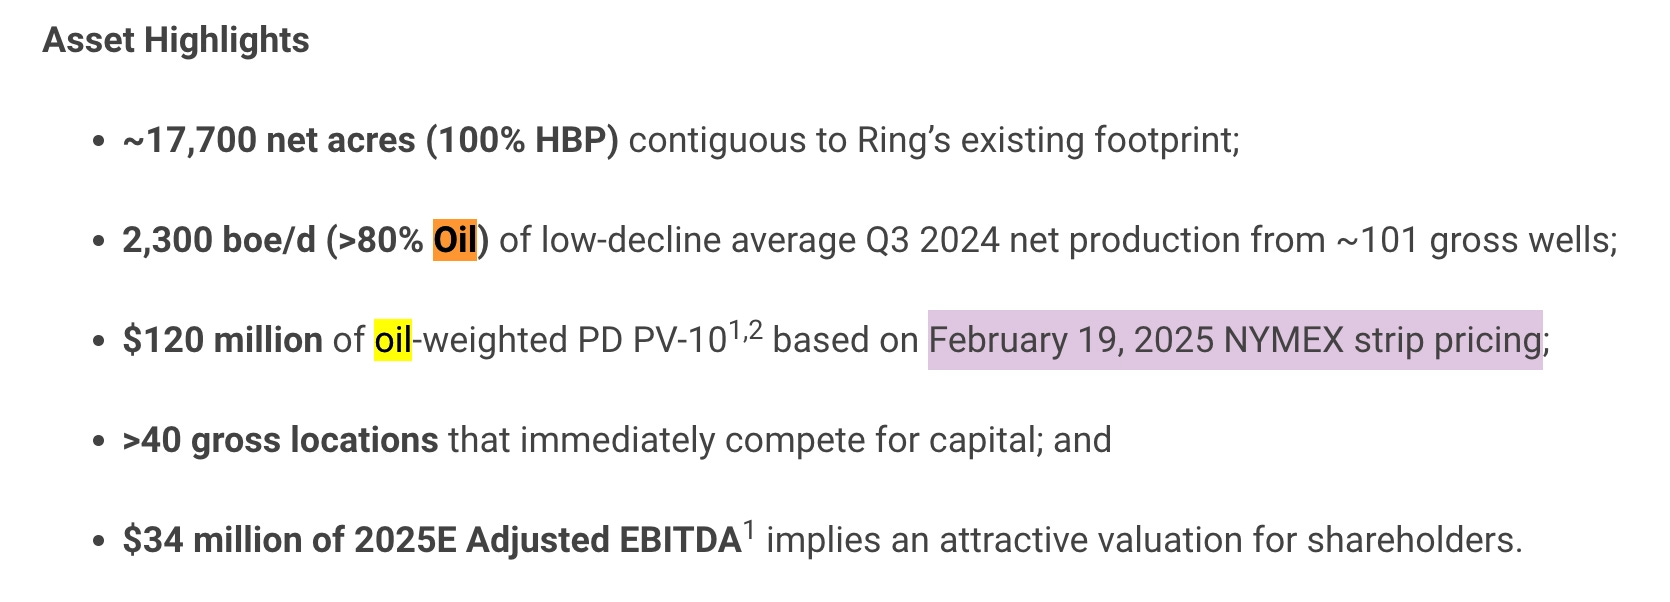Click the text (100% HBP)
1670x602 pixels.
pyautogui.click(x=522, y=140)
